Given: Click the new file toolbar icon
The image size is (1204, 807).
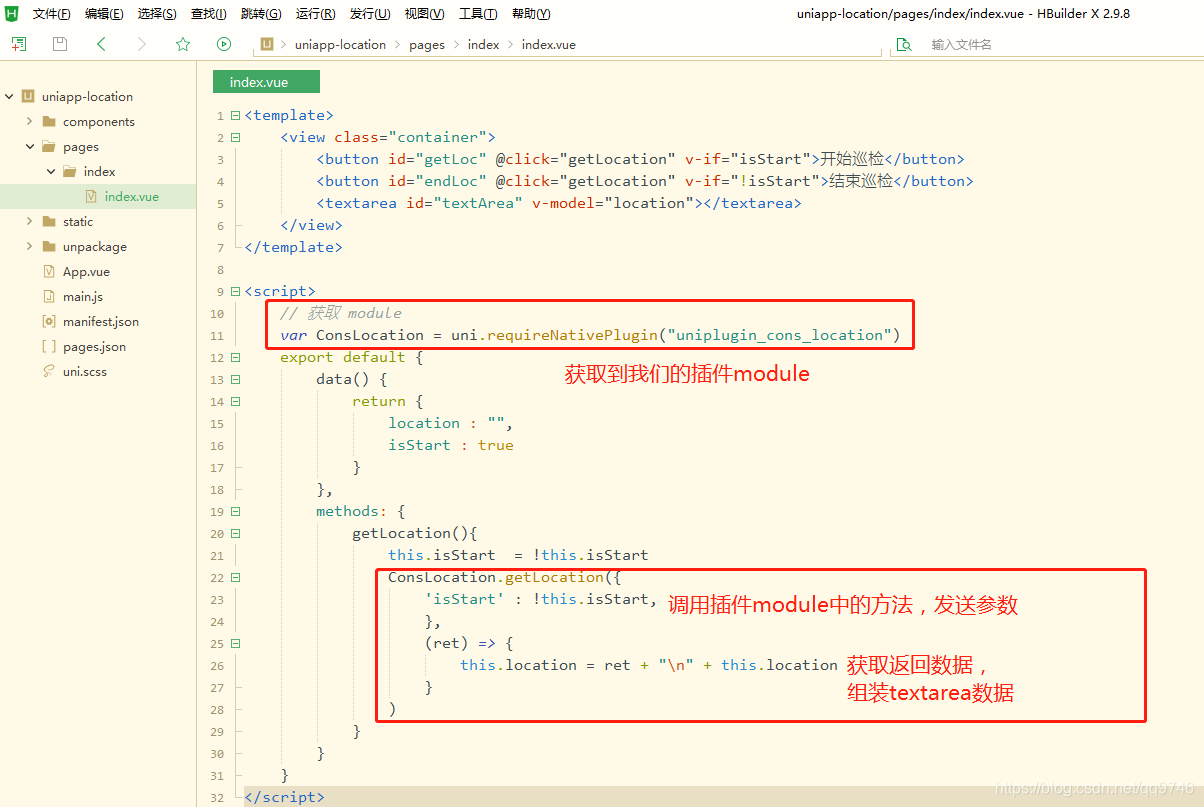Looking at the screenshot, I should pos(19,44).
